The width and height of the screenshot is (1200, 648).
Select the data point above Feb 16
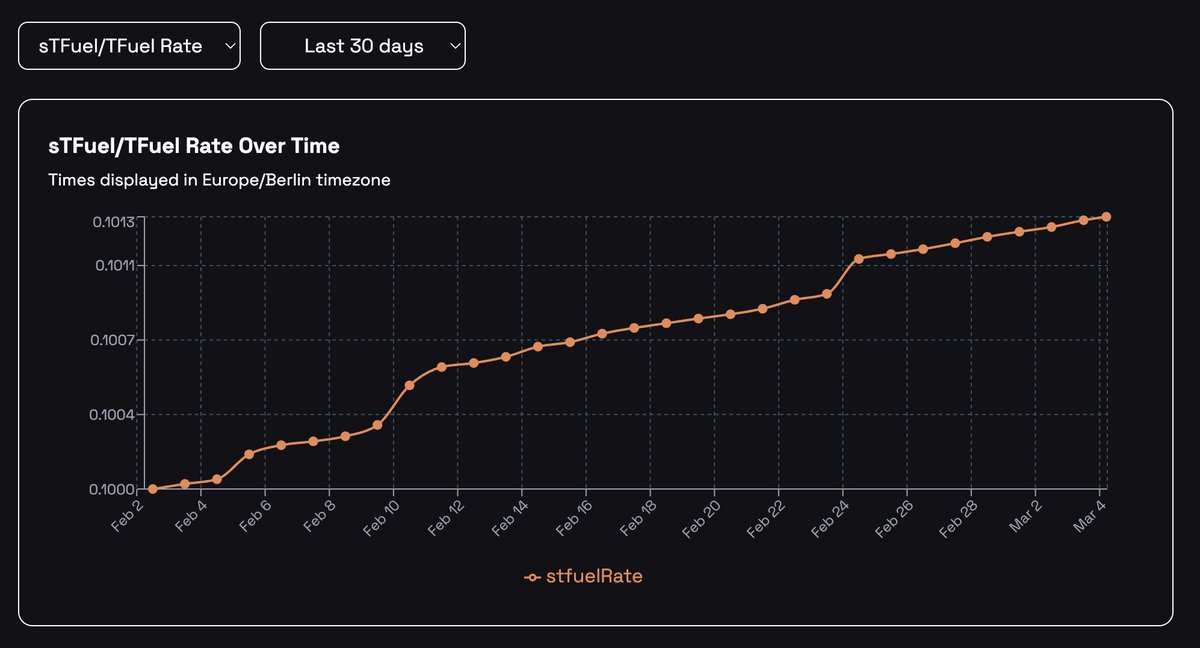click(x=600, y=331)
